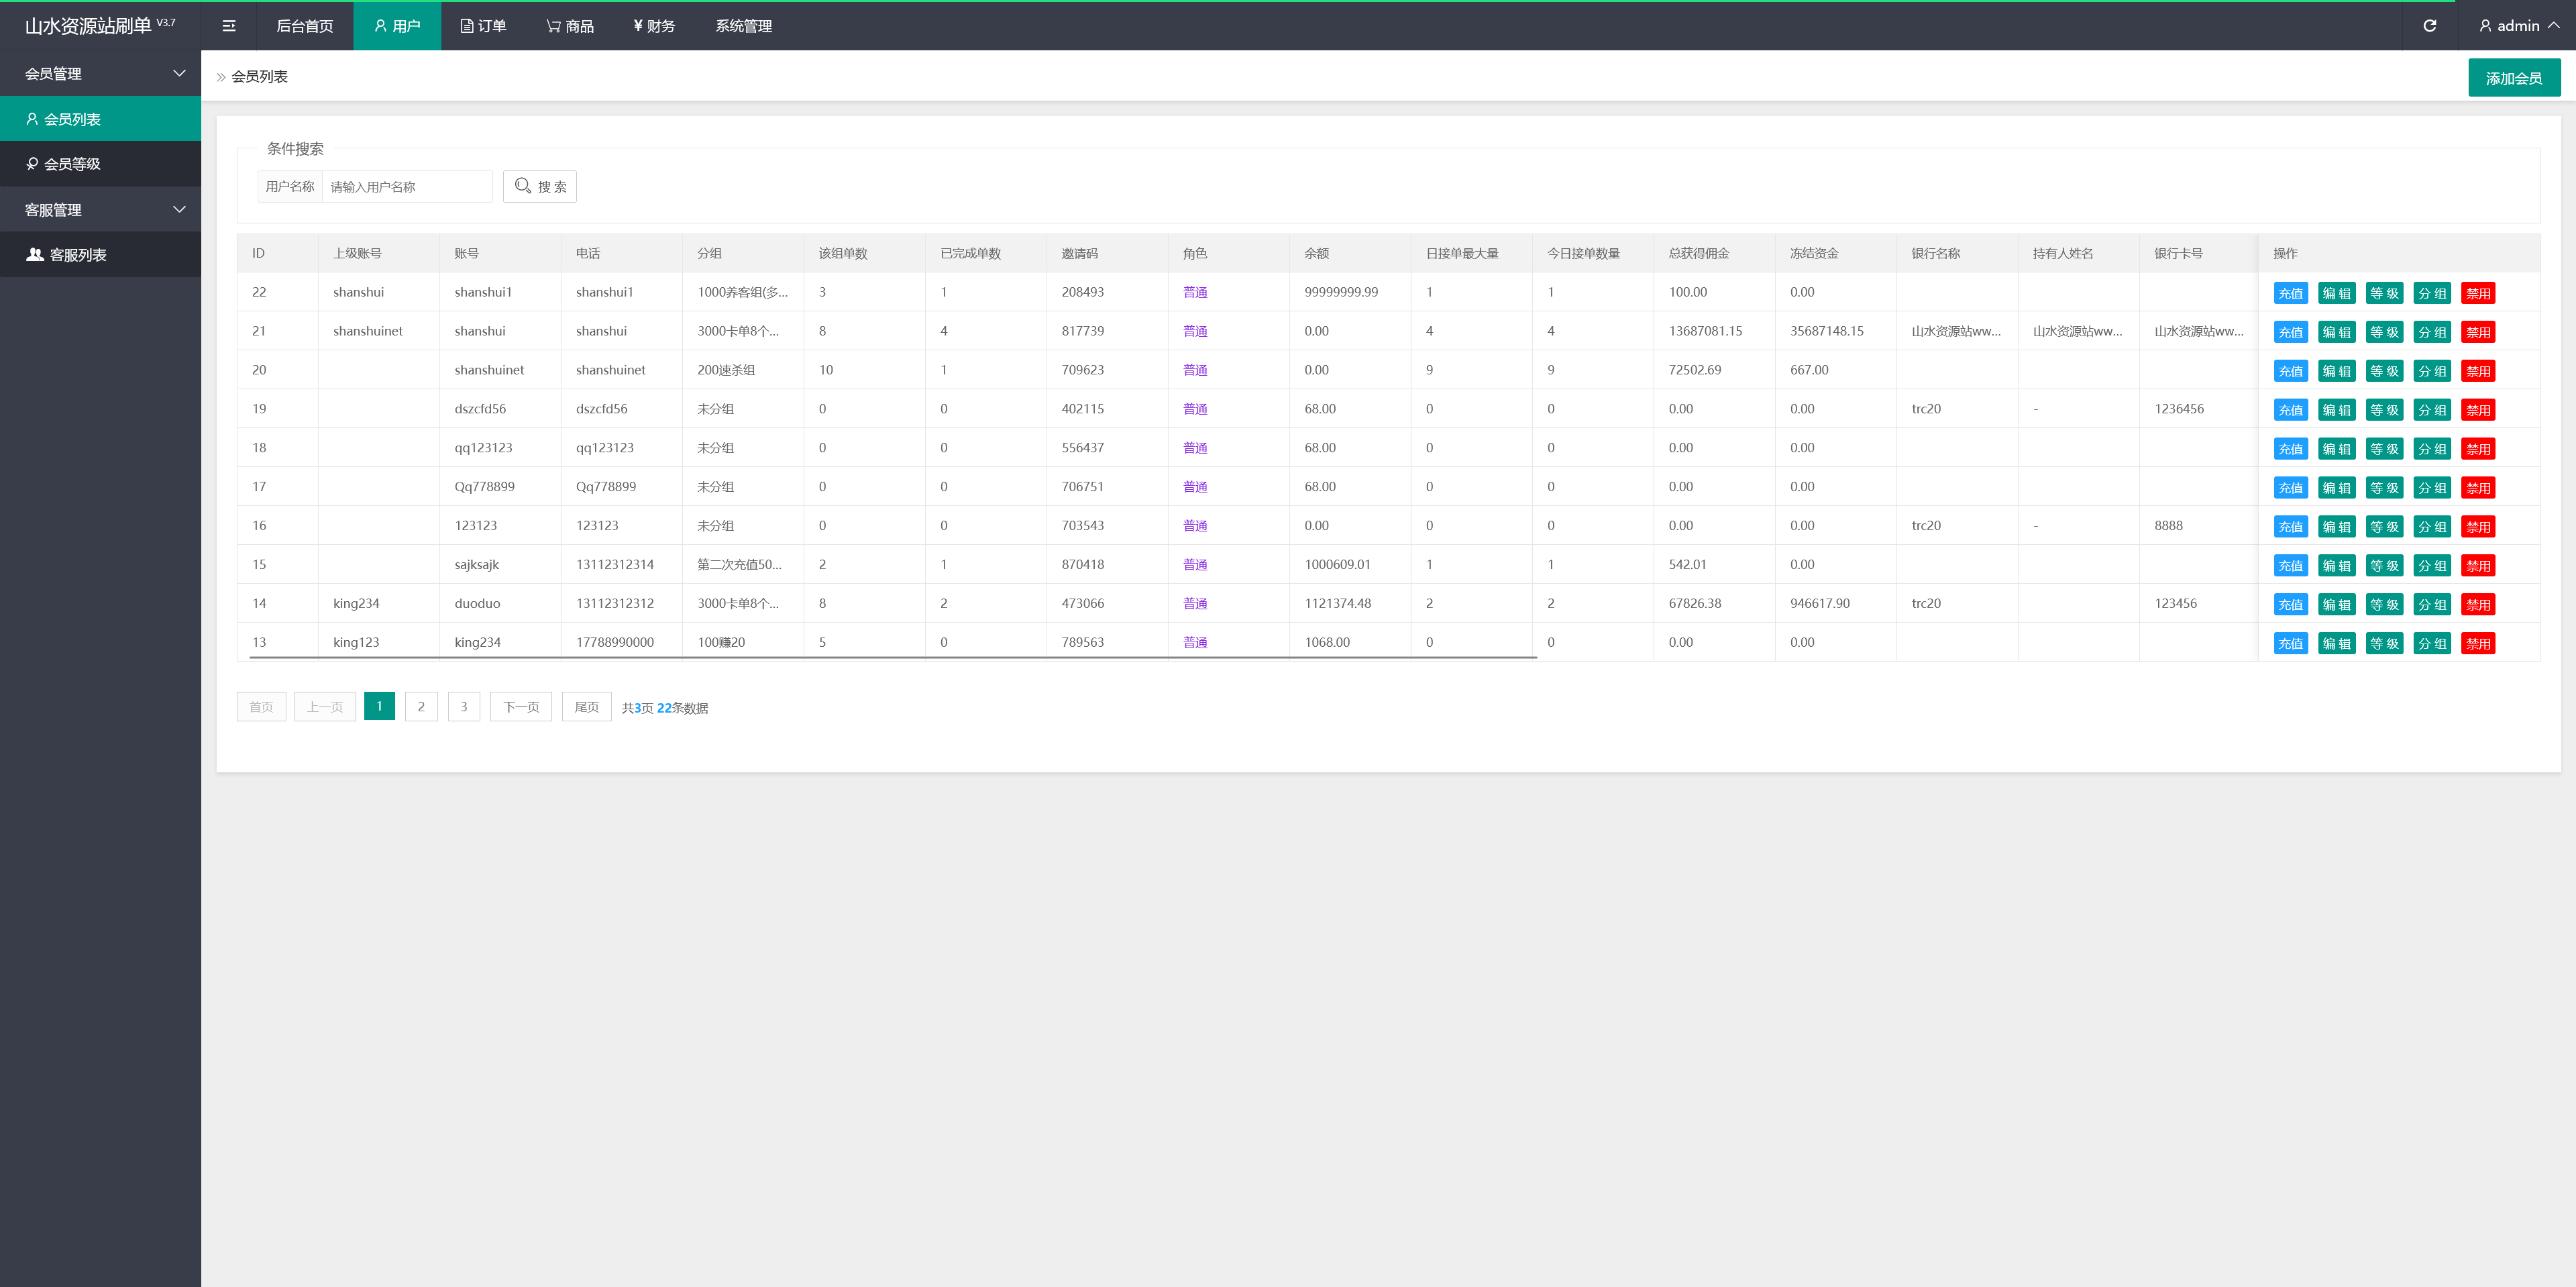Image resolution: width=2576 pixels, height=1287 pixels.
Task: Click 添加会员 button
Action: (2513, 78)
